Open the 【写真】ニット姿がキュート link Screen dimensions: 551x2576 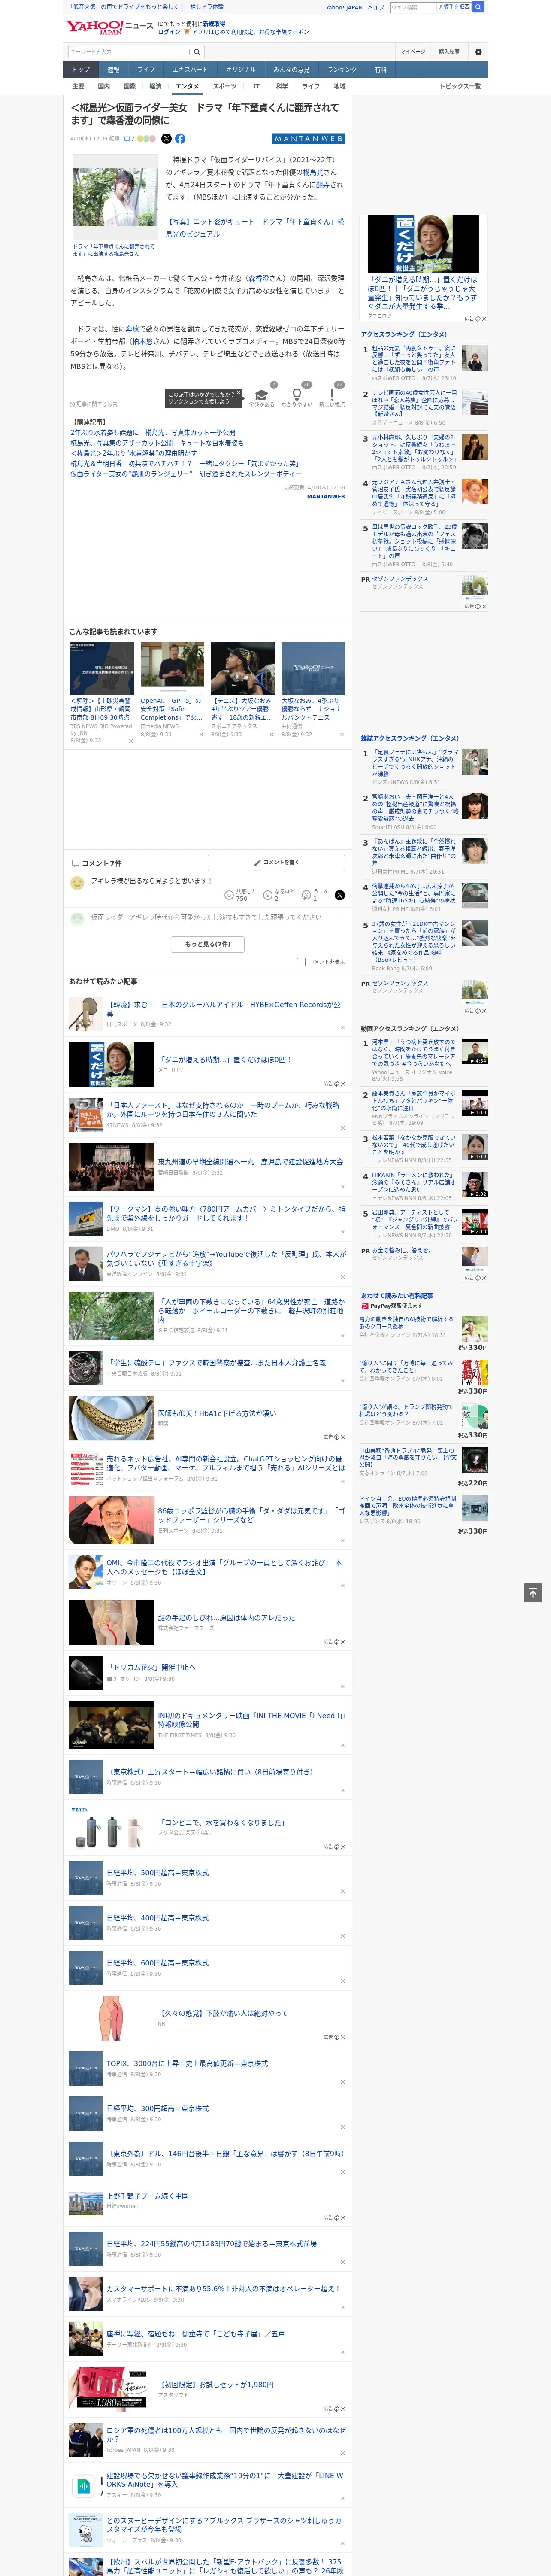254,227
